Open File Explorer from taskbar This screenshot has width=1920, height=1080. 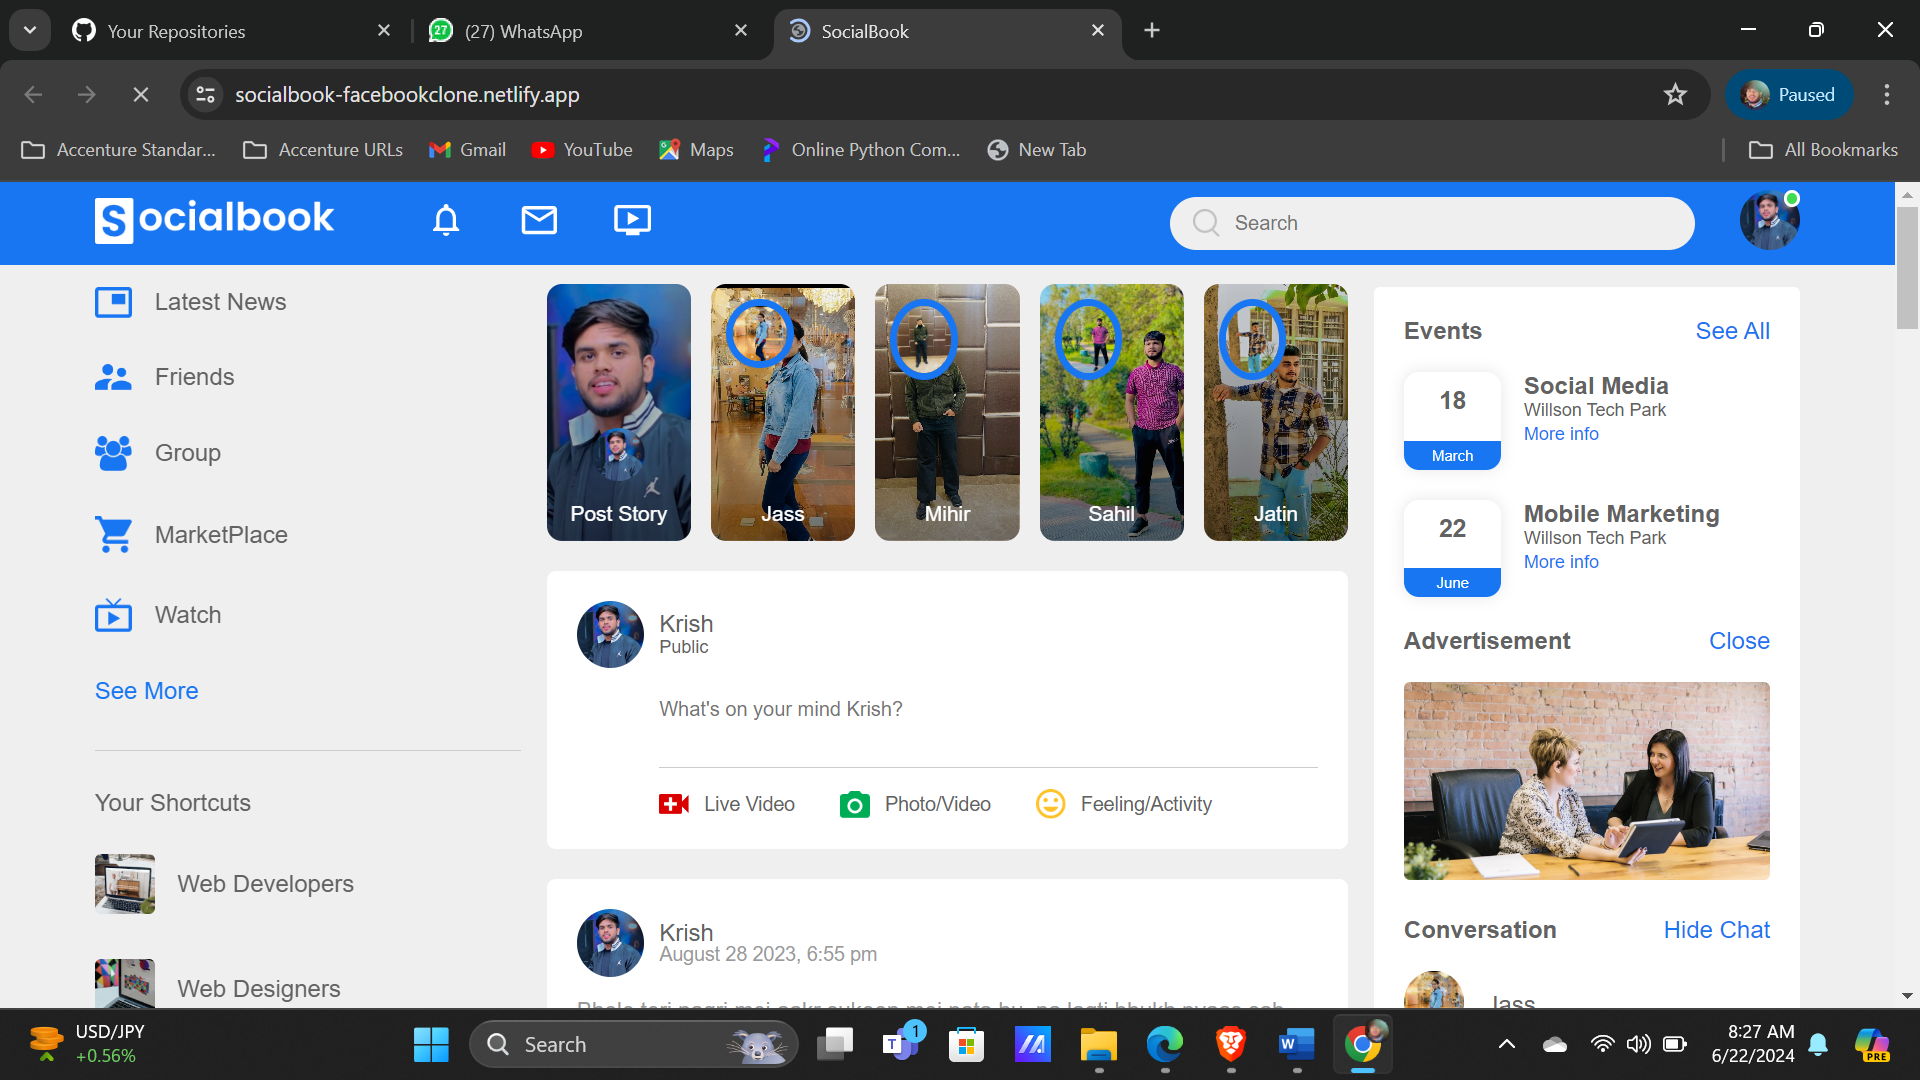coord(1098,1045)
